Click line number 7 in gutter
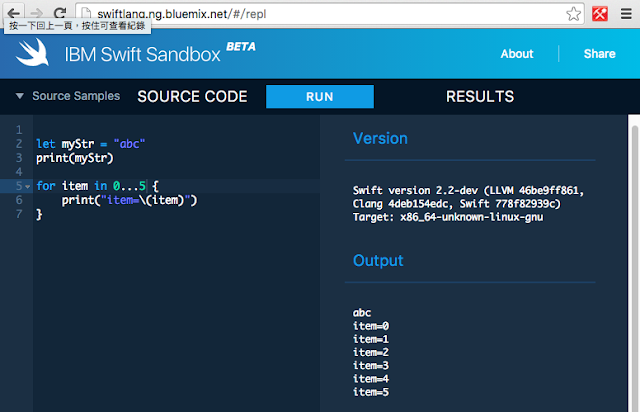 coord(19,214)
